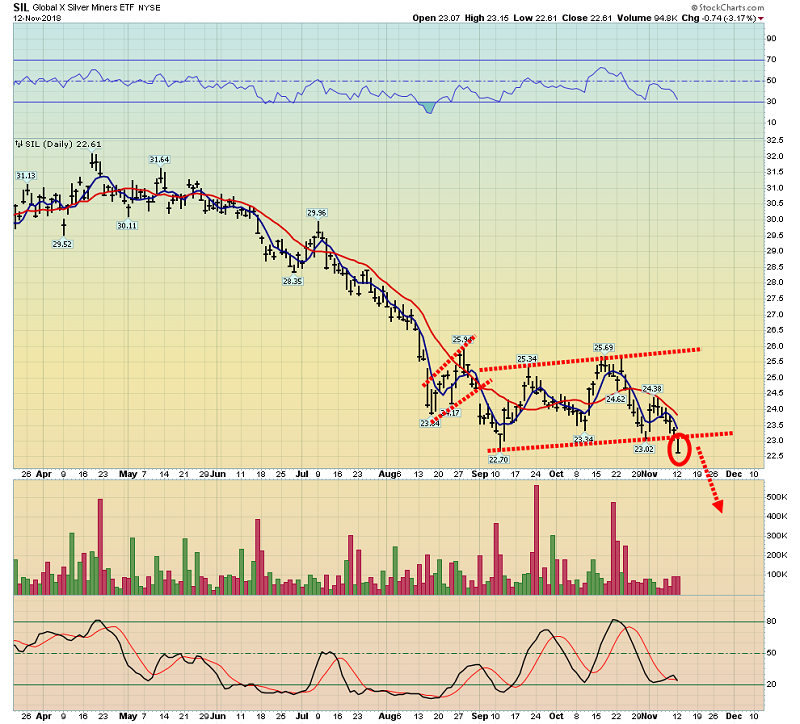Select the 20 stochastic axis label
The height and width of the screenshot is (724, 800).
click(x=772, y=684)
